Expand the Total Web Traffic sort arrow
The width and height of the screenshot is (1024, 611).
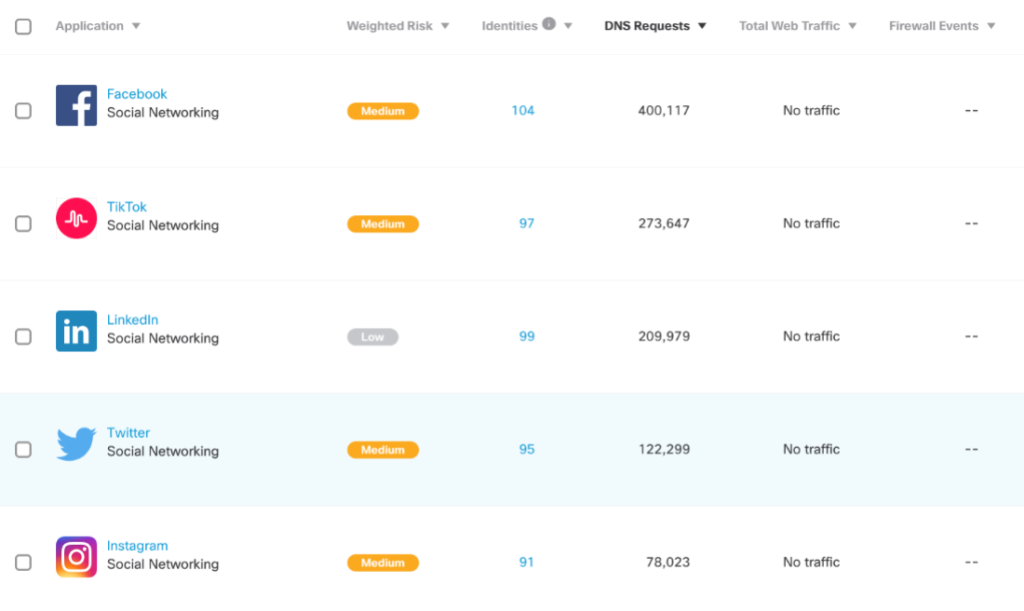[852, 27]
